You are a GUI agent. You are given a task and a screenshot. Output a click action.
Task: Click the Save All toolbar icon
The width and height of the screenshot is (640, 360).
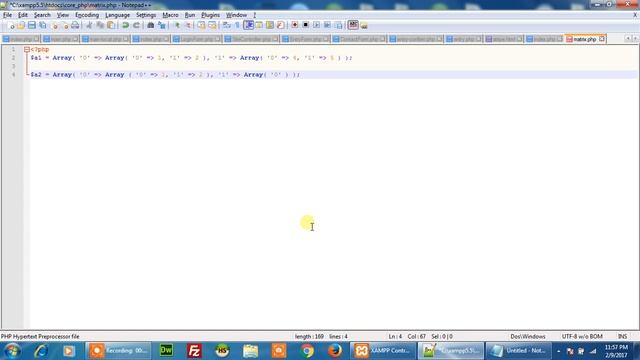click(42, 25)
